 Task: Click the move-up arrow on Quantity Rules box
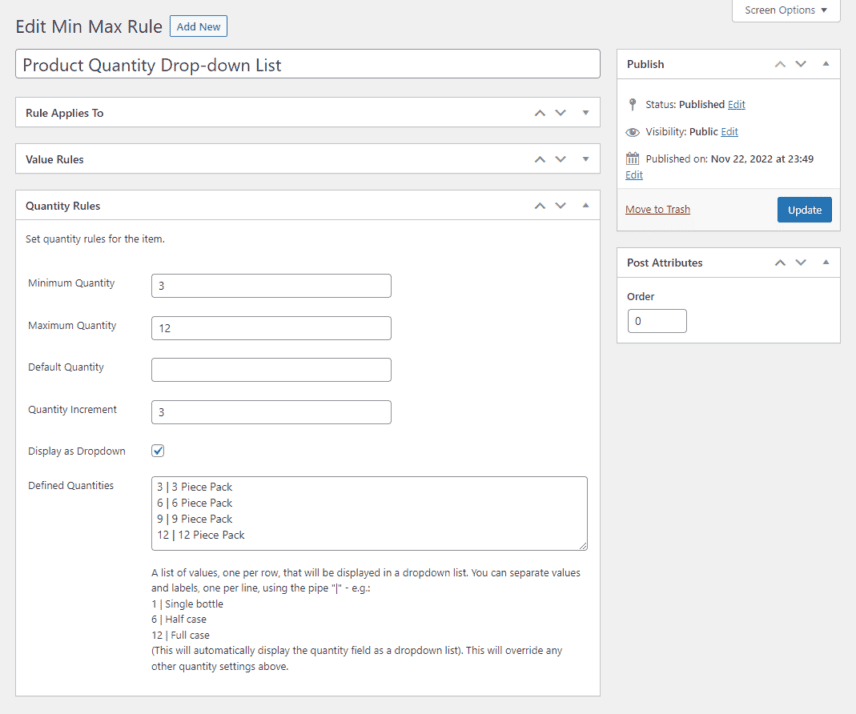pos(539,205)
